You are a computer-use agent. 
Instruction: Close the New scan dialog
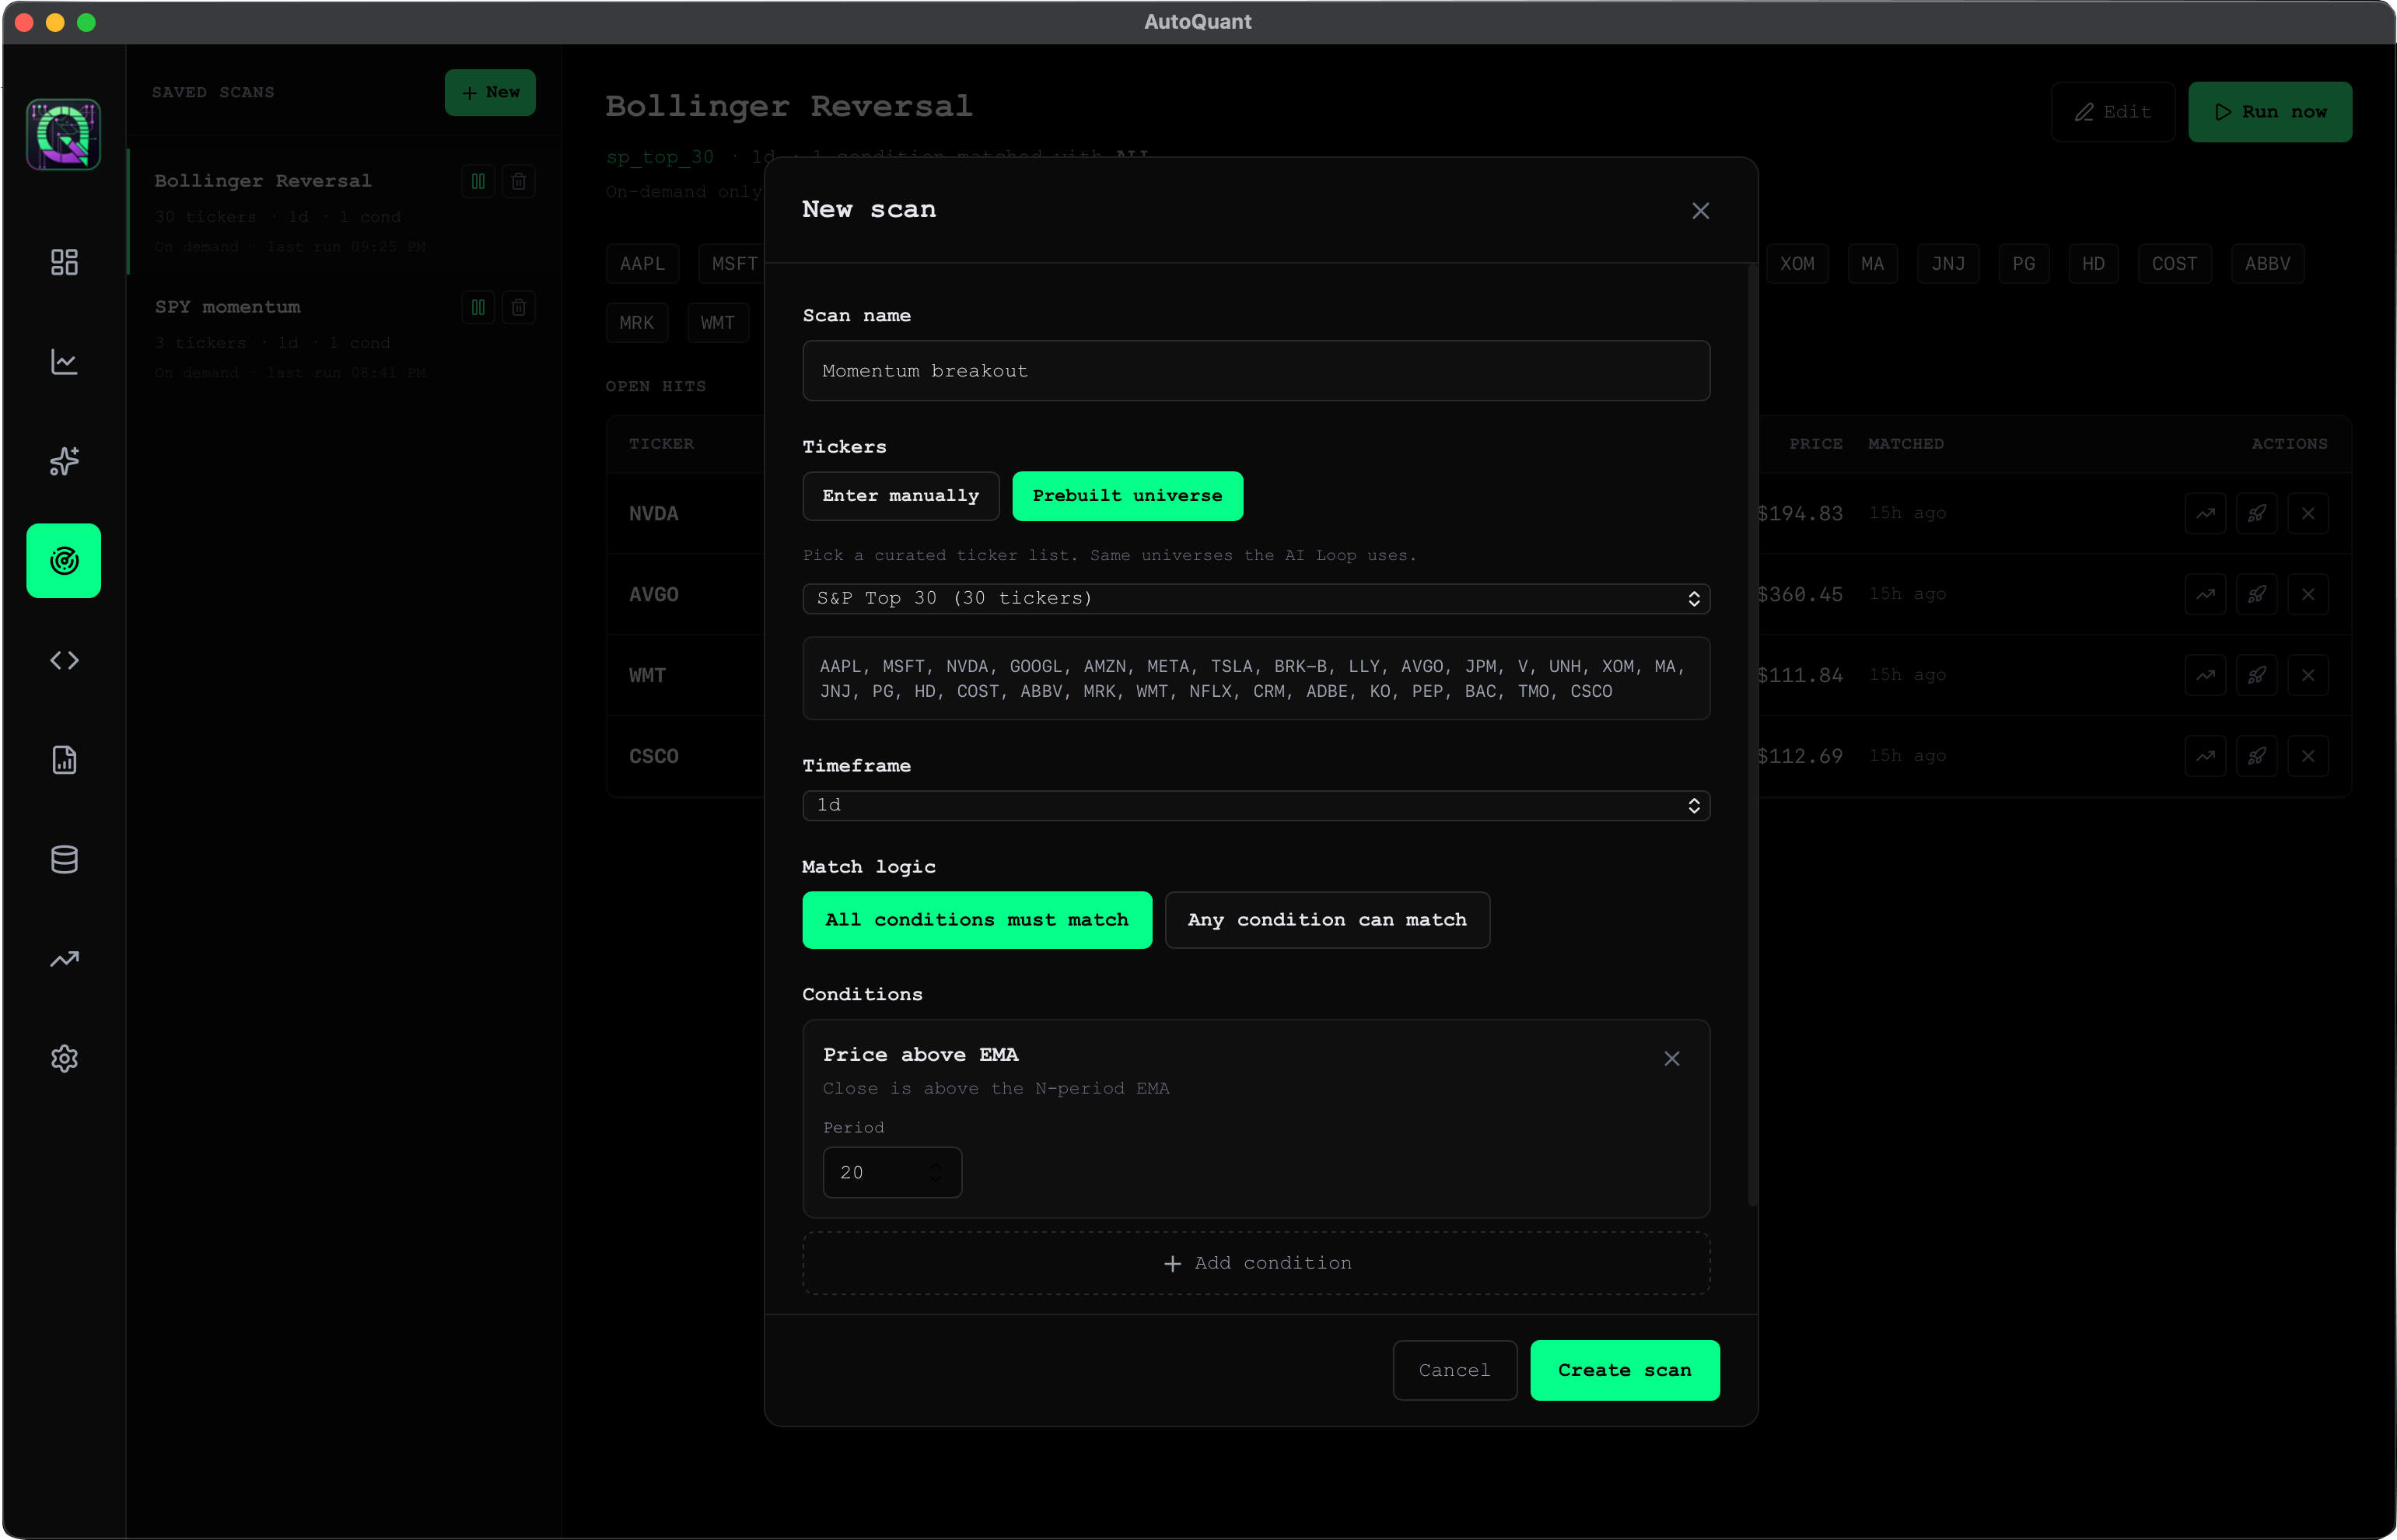[x=1700, y=211]
